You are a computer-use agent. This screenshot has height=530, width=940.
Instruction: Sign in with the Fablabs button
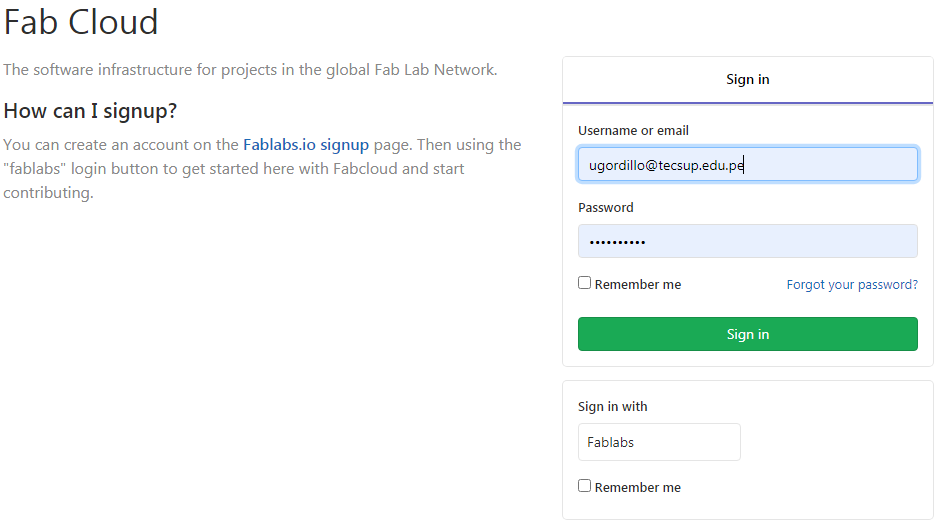tap(659, 442)
